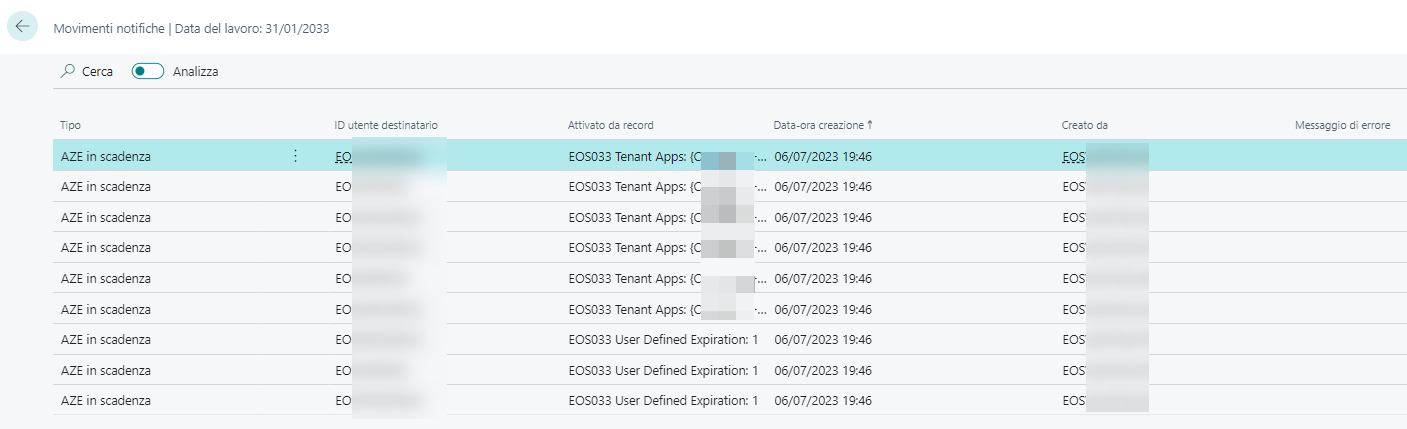Open the three-dot menu on the highlighted row
The image size is (1407, 429).
295,156
